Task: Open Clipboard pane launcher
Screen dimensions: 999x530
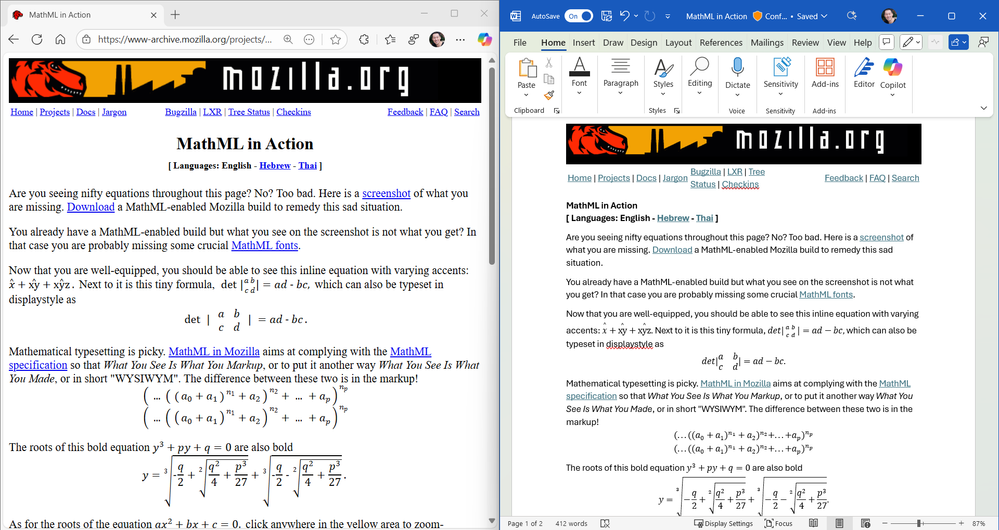Action: [x=556, y=111]
